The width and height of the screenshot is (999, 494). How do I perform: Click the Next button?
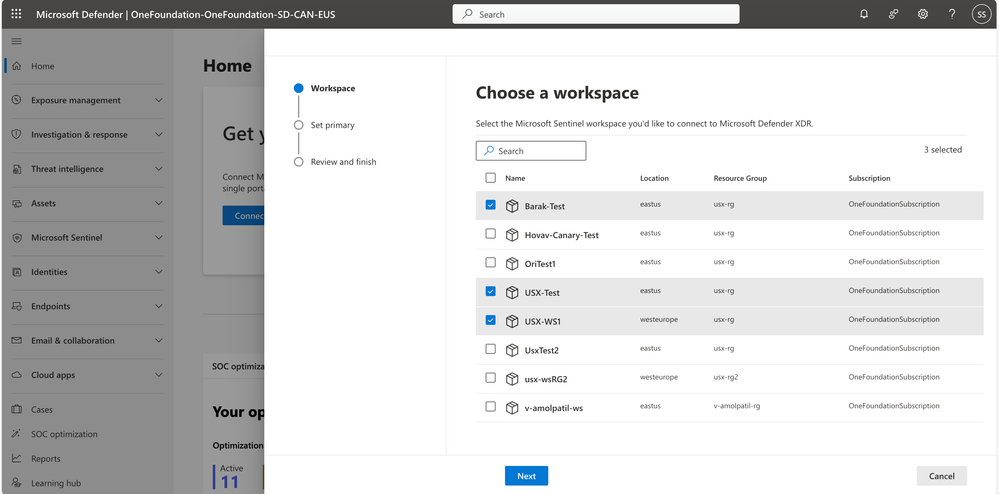(526, 476)
